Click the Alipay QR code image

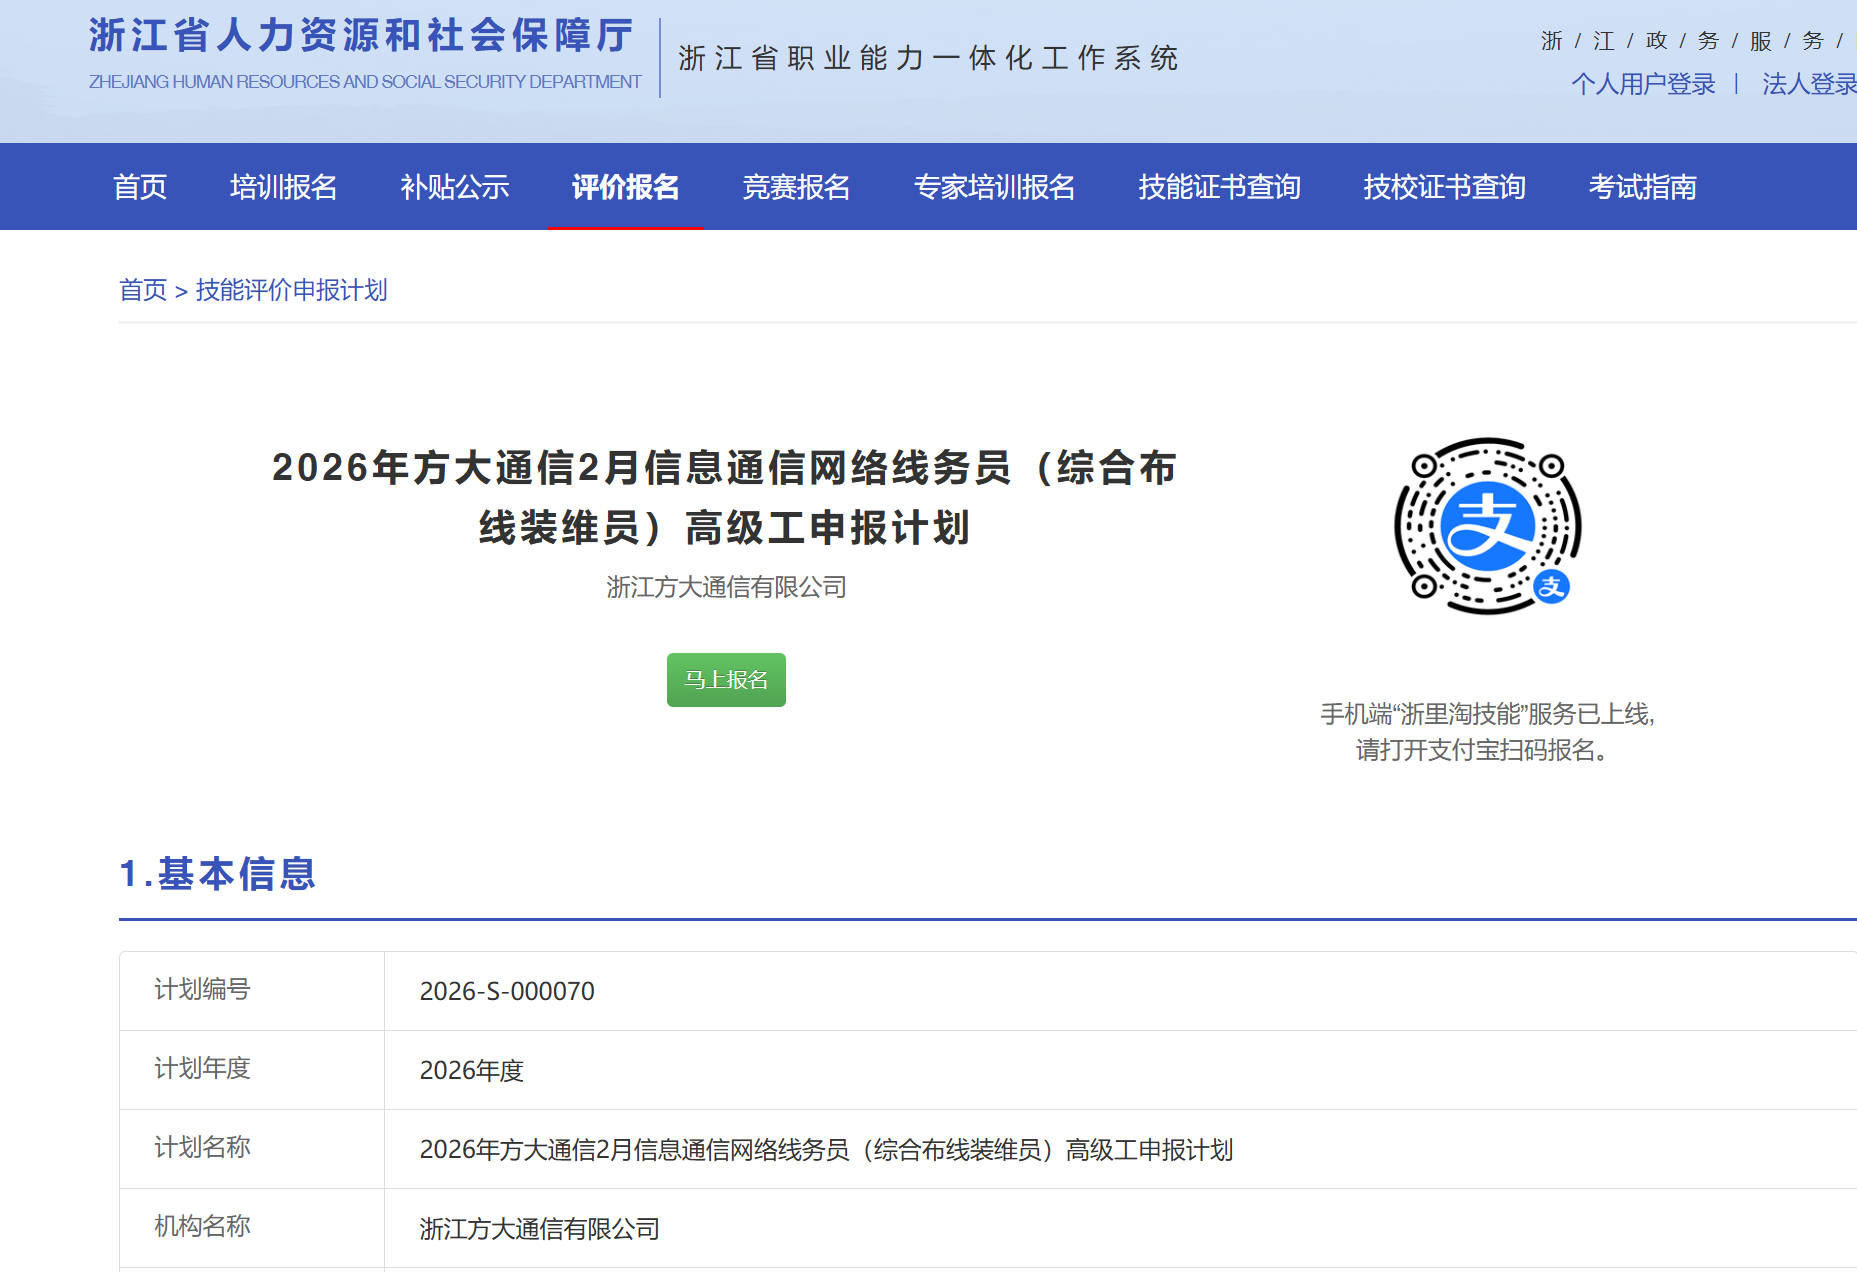click(x=1487, y=526)
